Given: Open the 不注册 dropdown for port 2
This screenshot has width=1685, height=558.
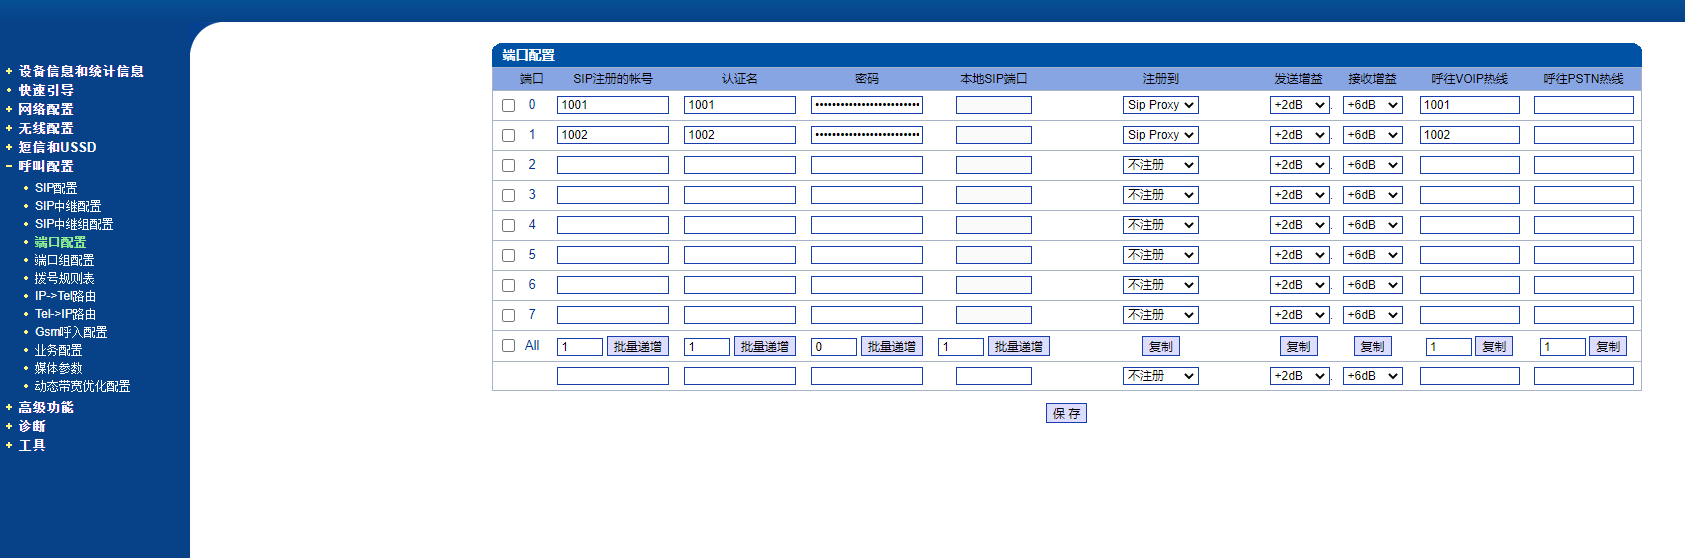Looking at the screenshot, I should point(1160,165).
